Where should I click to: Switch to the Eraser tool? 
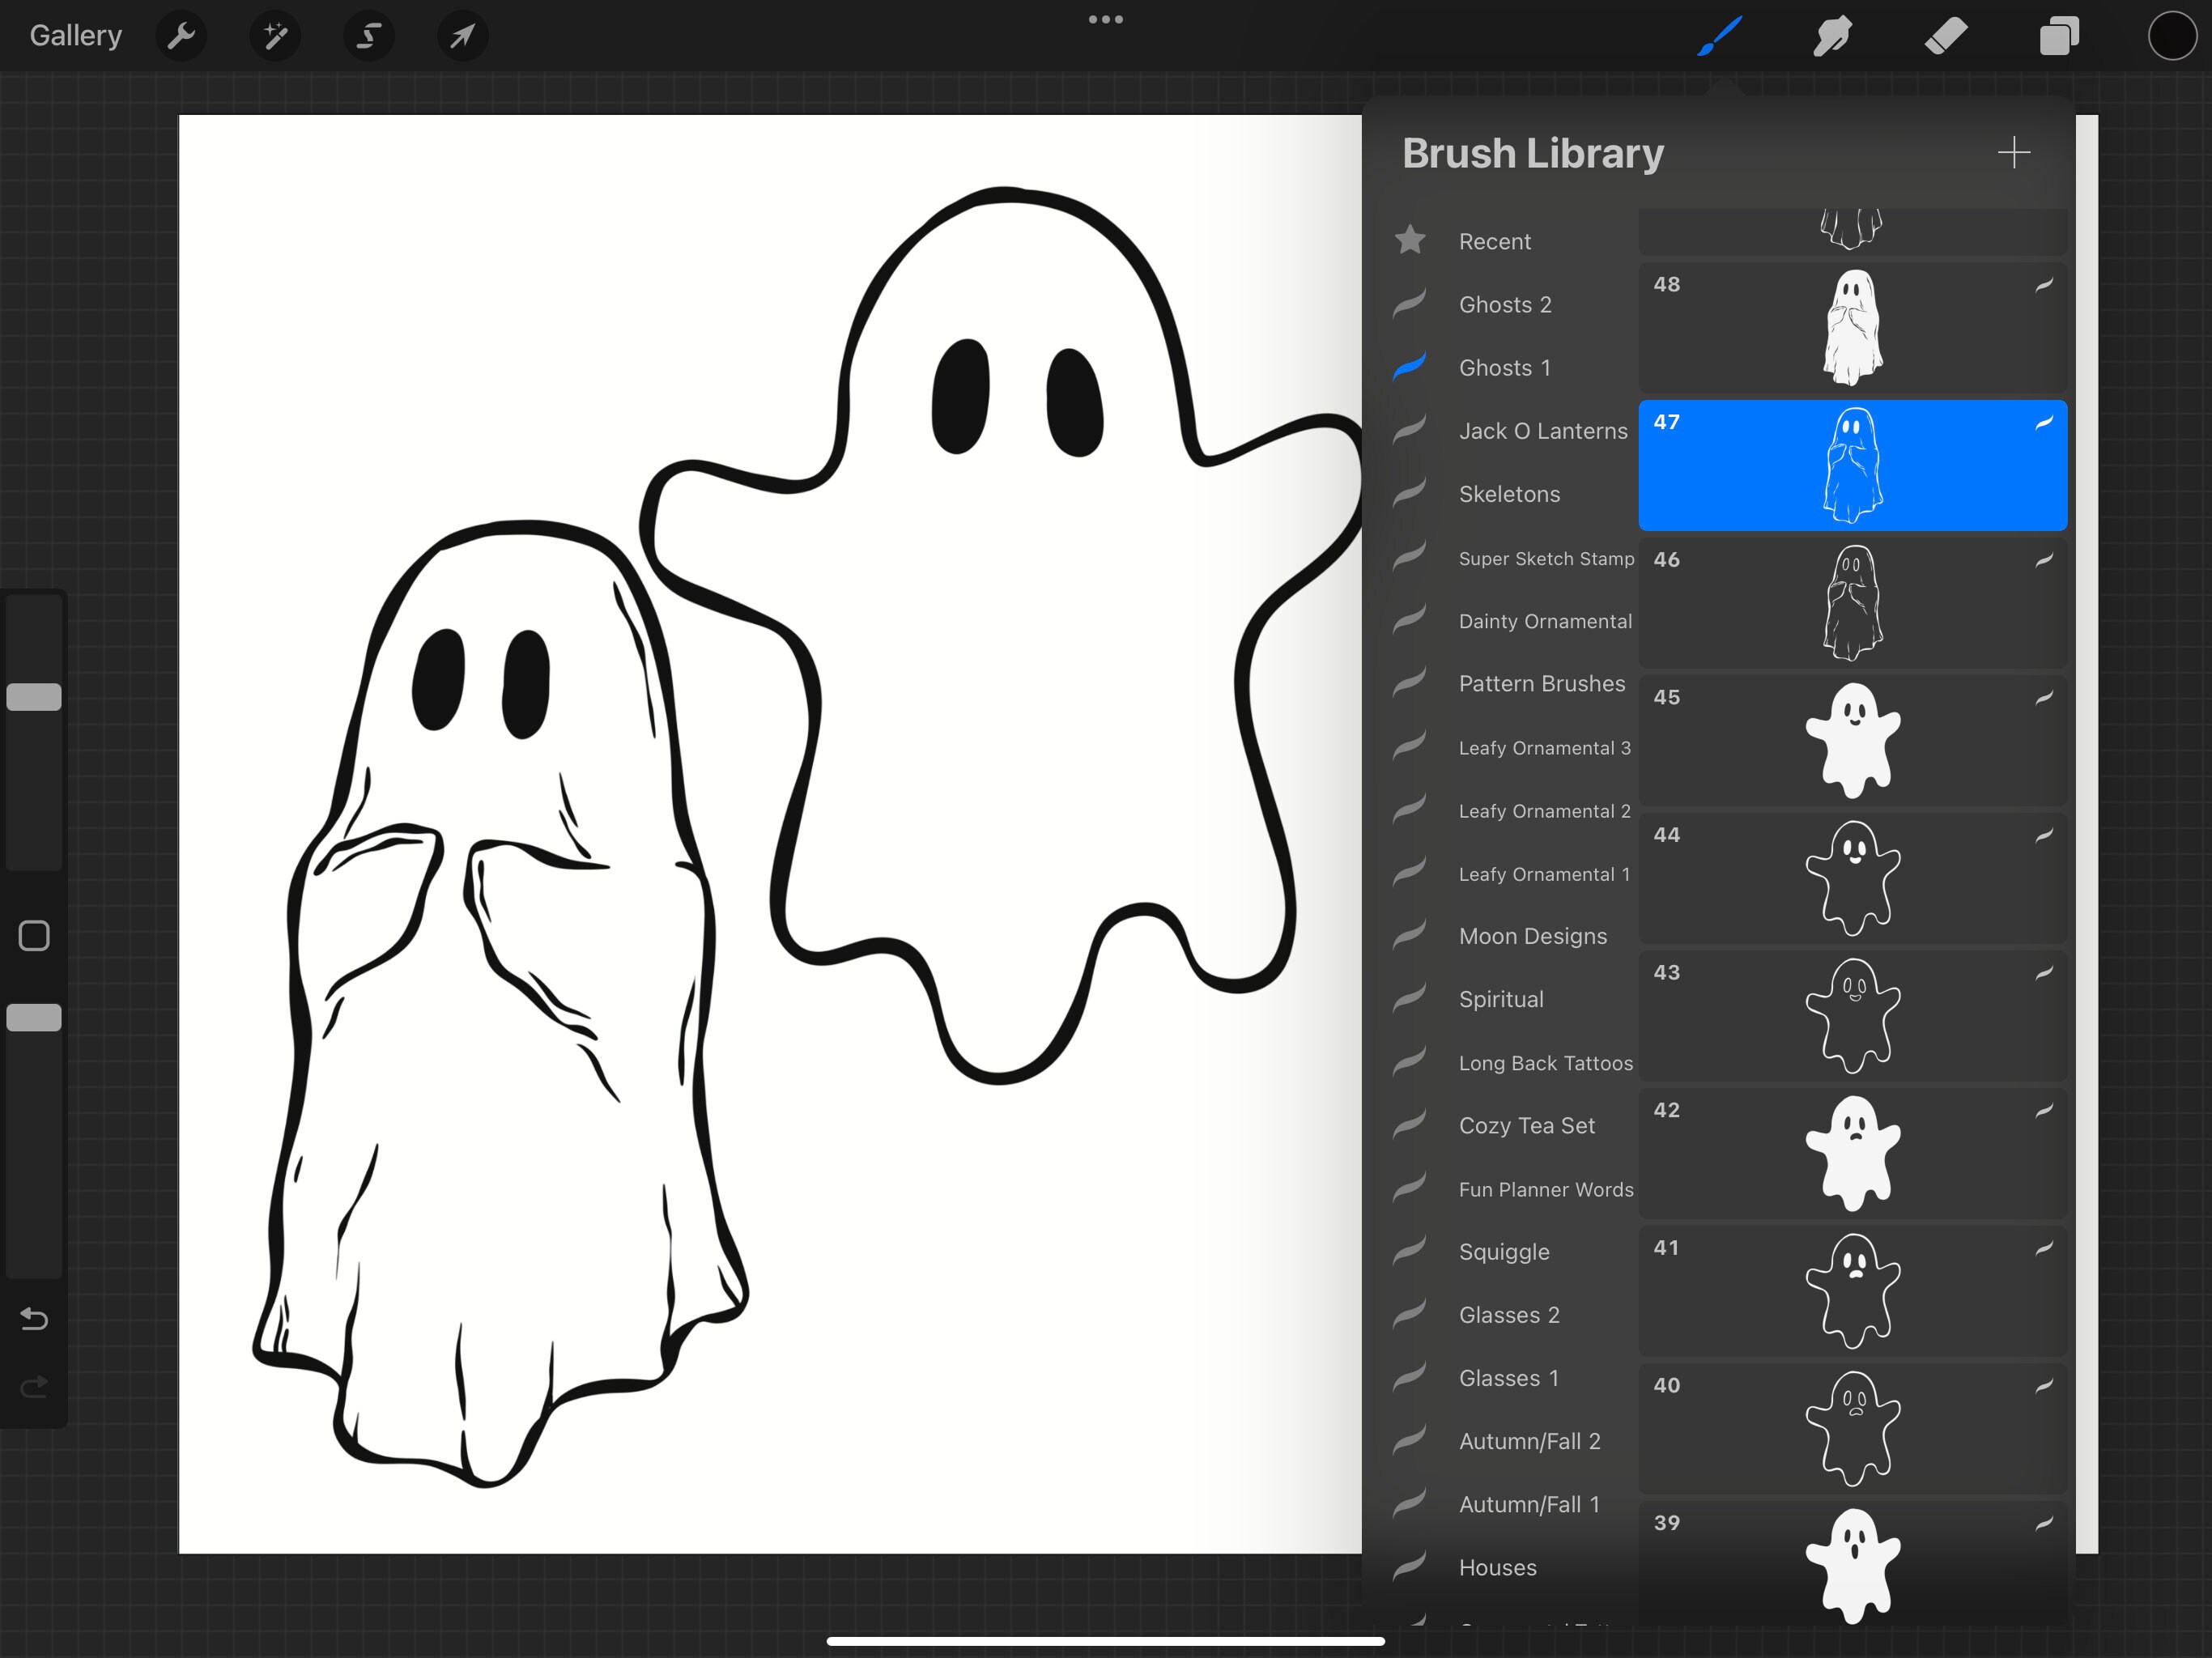click(1946, 36)
